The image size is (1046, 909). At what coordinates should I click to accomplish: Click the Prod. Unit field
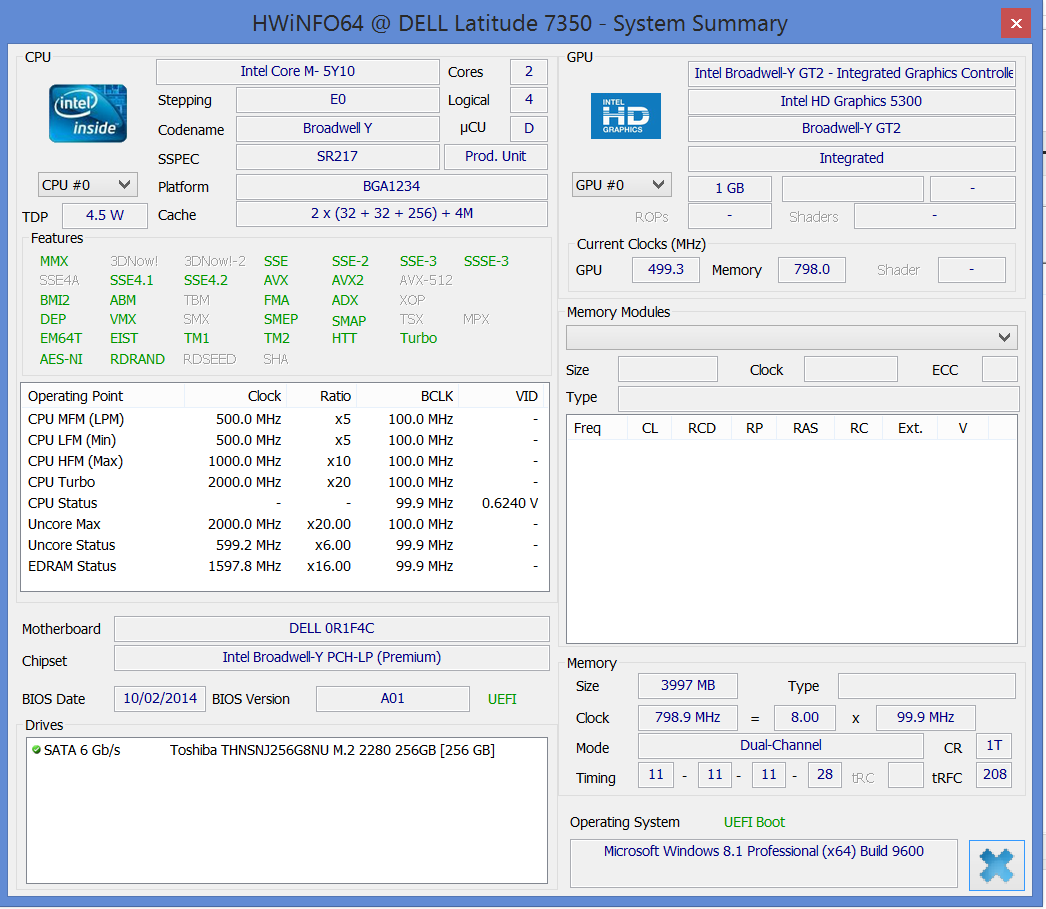495,156
